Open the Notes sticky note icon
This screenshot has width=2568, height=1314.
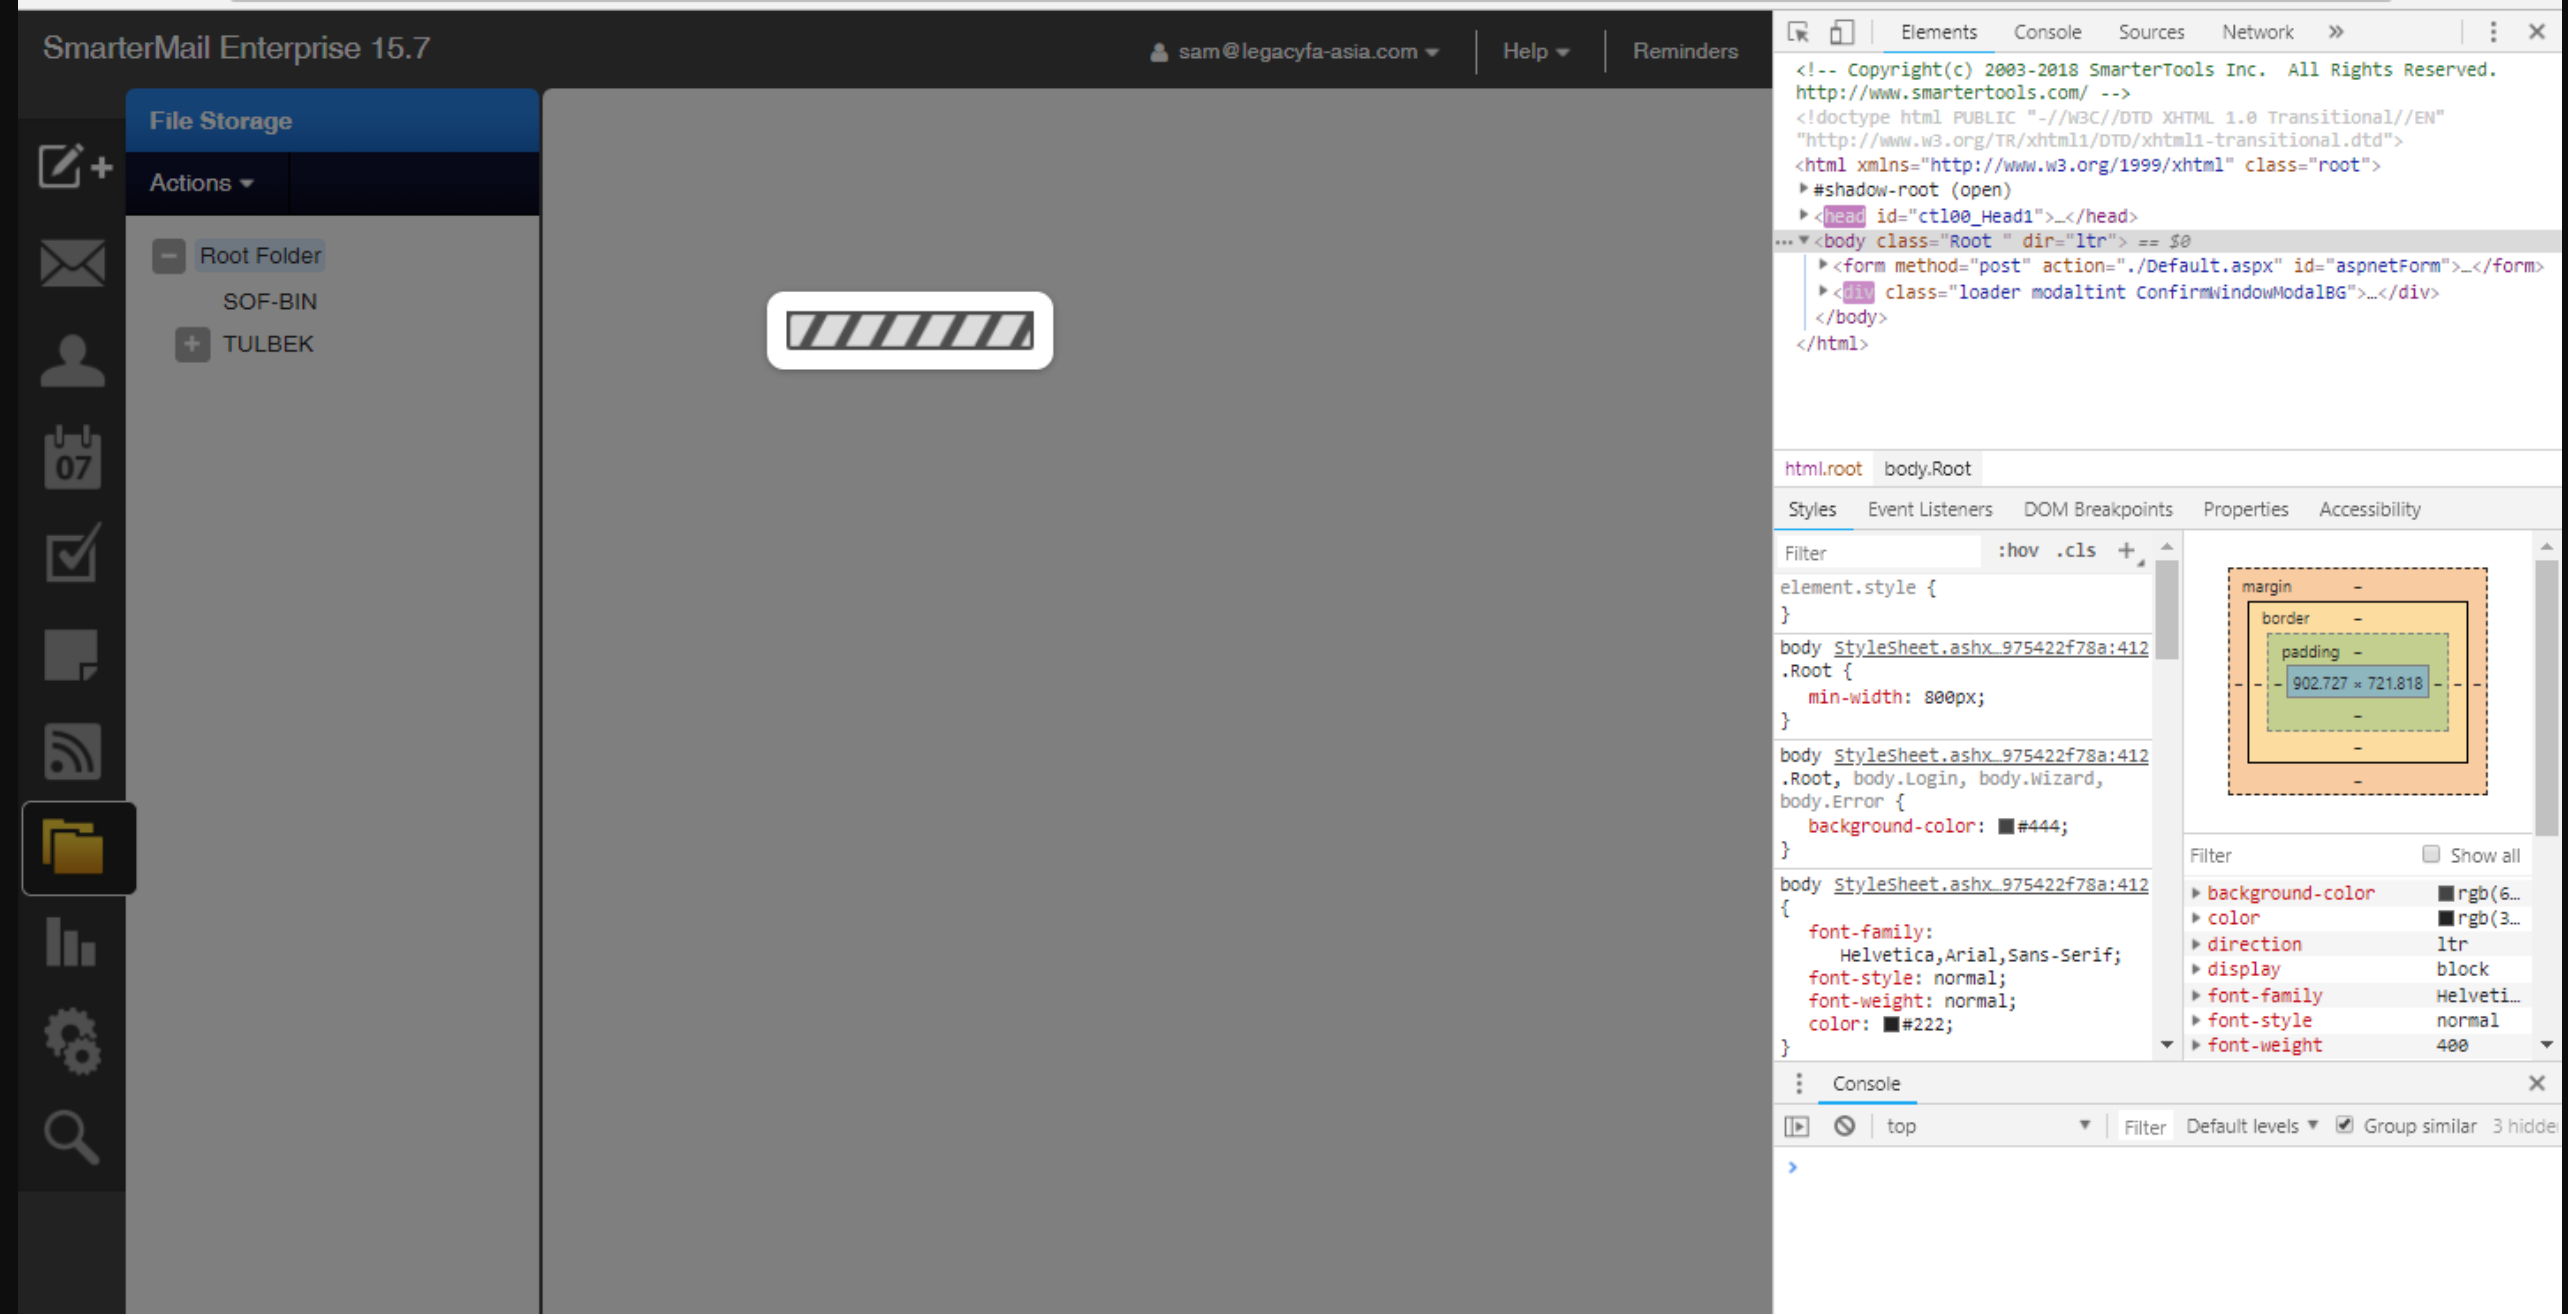[72, 655]
